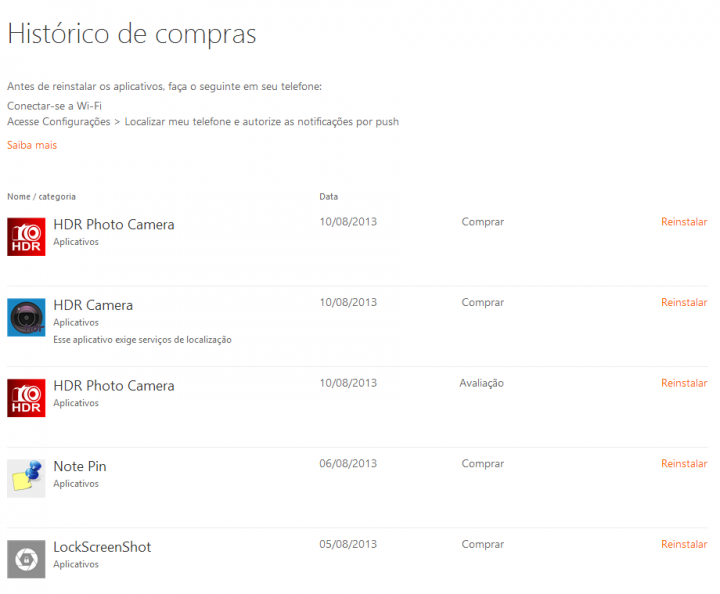
Task: Click 'Antes de reinstalar os aplicativos' instruction text
Action: click(164, 86)
